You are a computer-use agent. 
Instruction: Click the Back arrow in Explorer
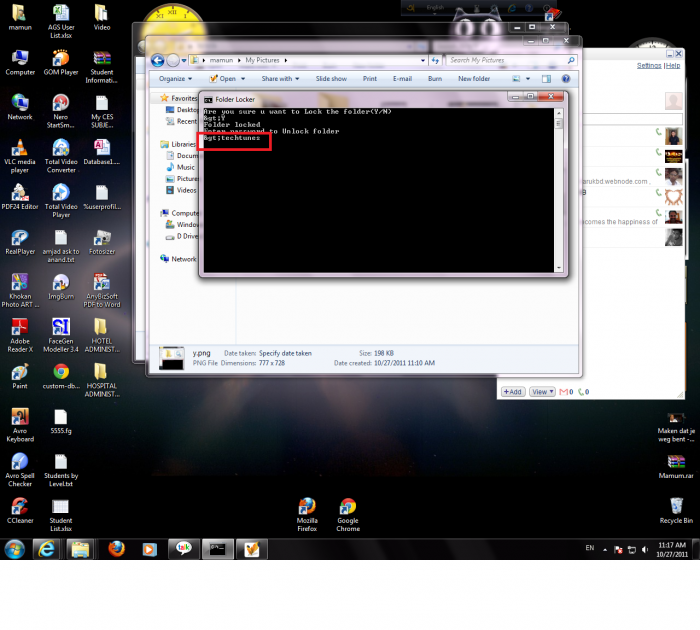pos(158,60)
